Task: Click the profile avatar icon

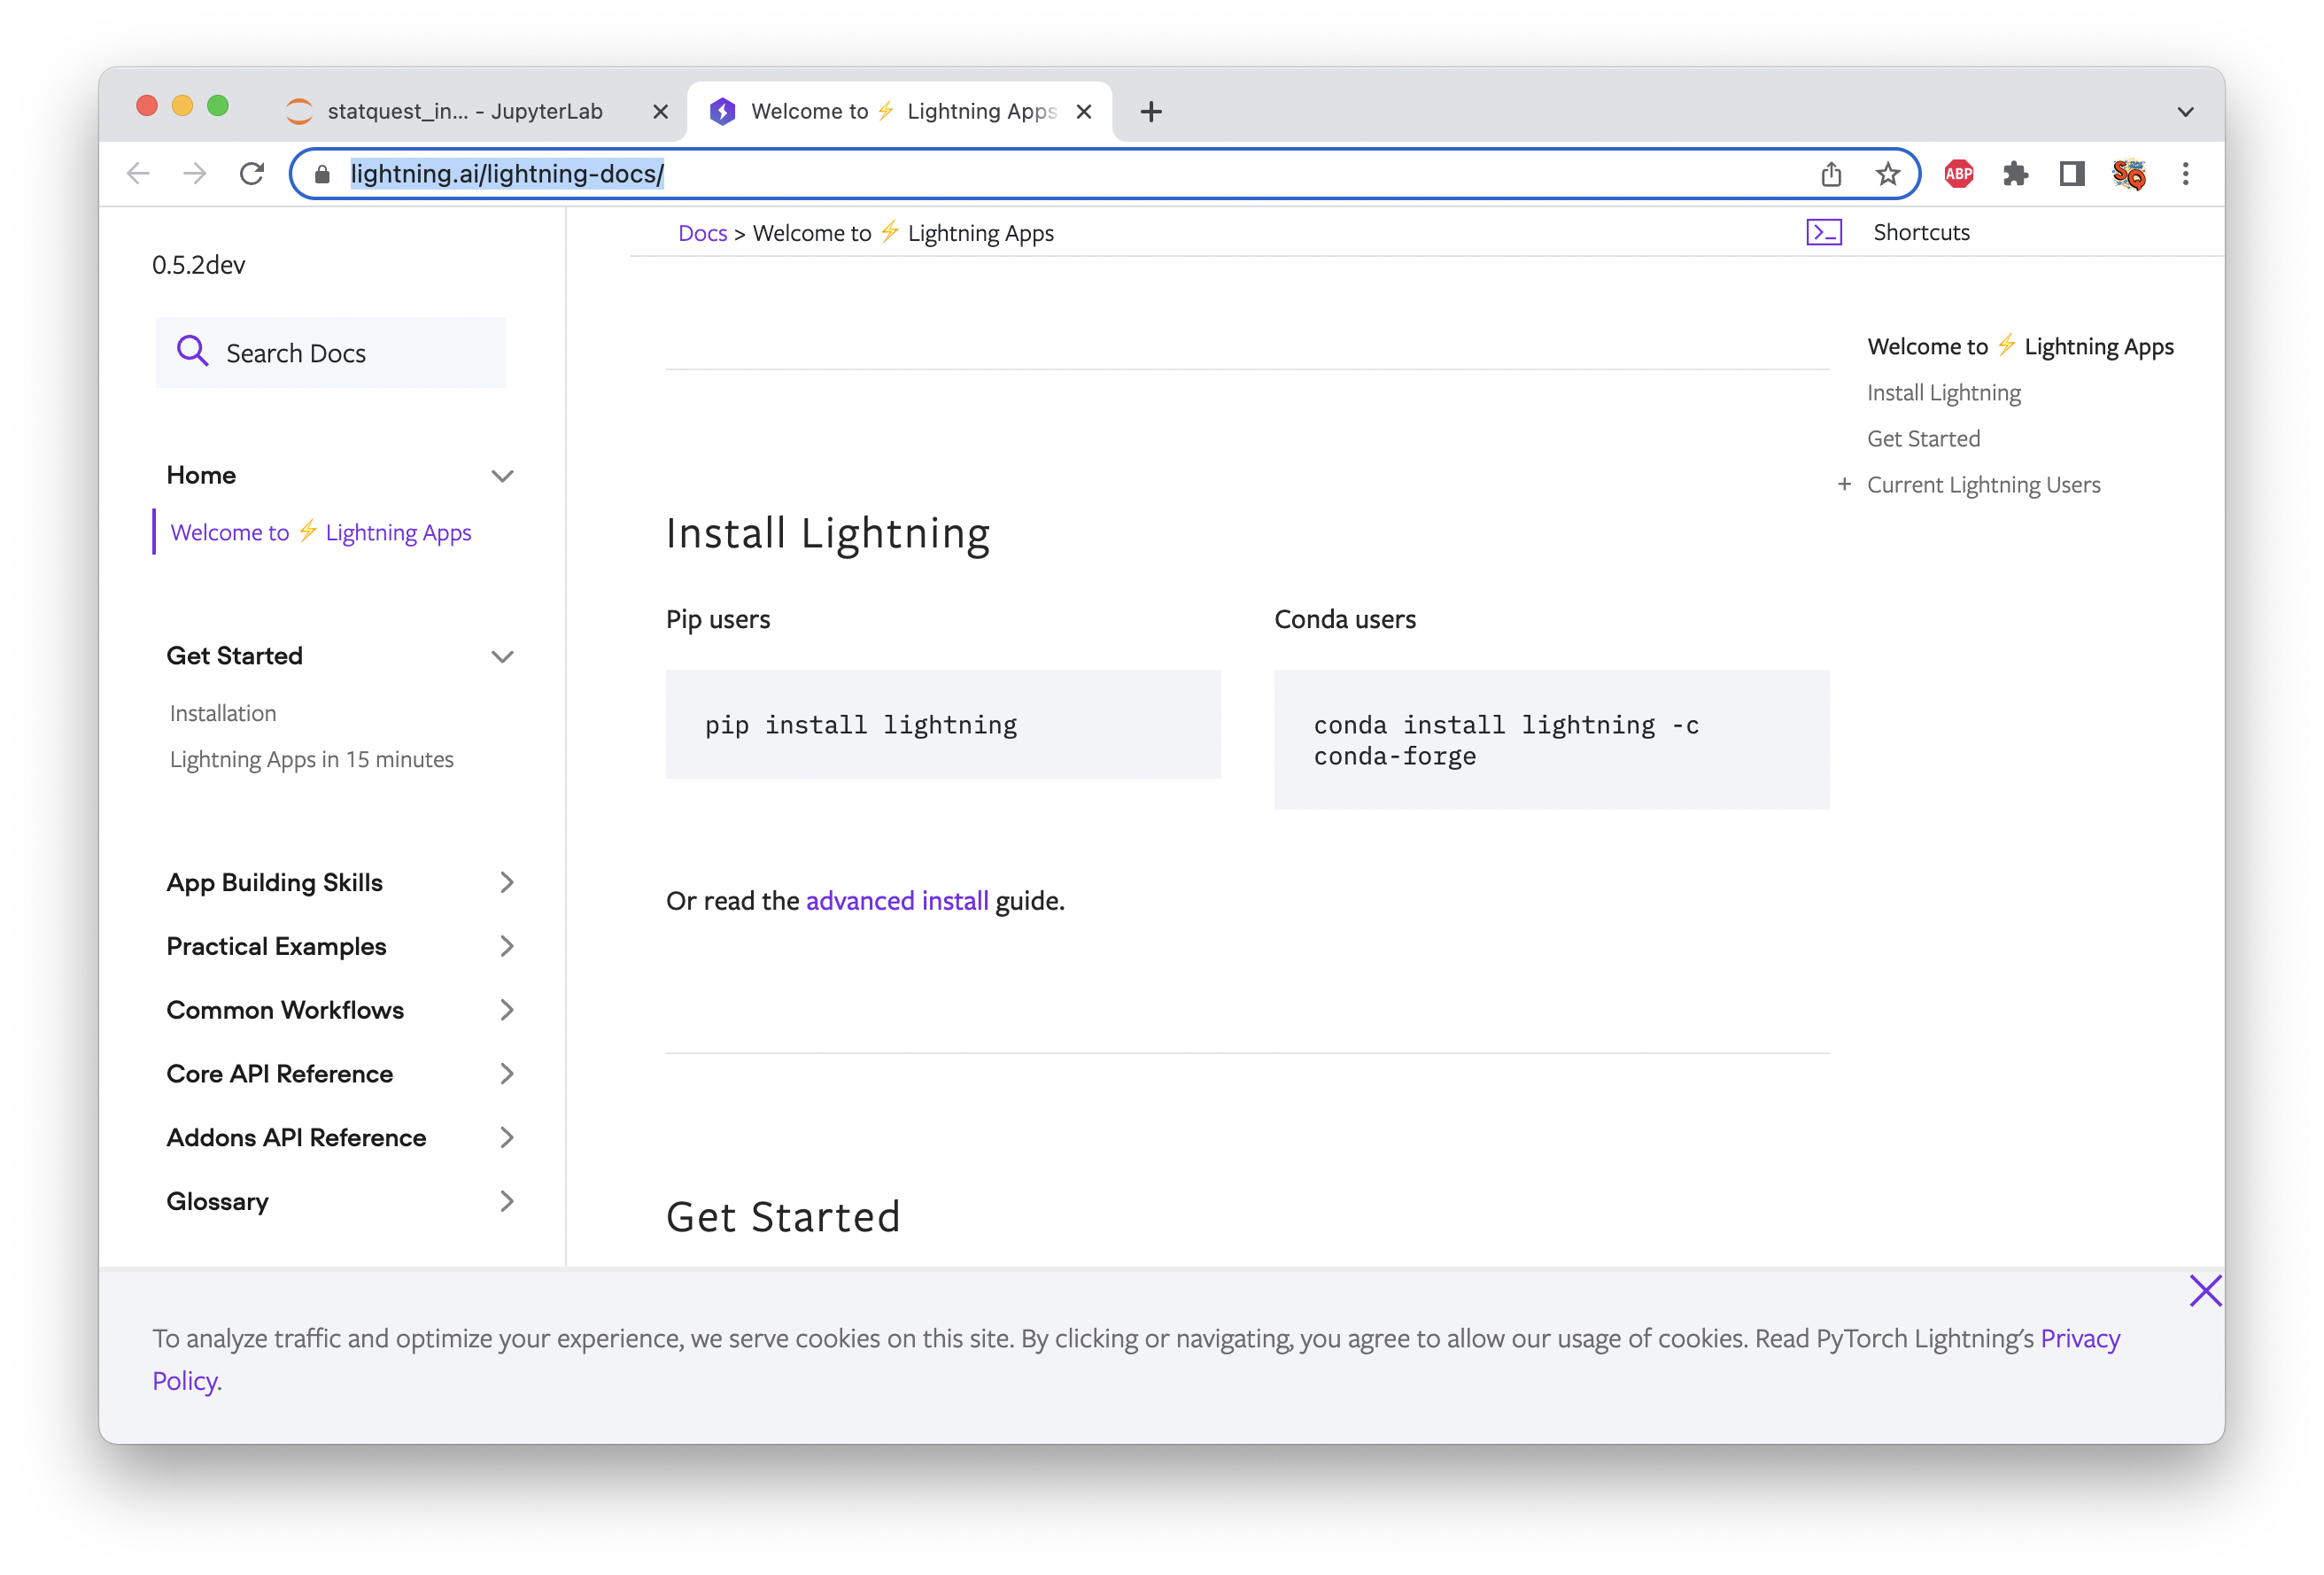Action: coord(2129,174)
